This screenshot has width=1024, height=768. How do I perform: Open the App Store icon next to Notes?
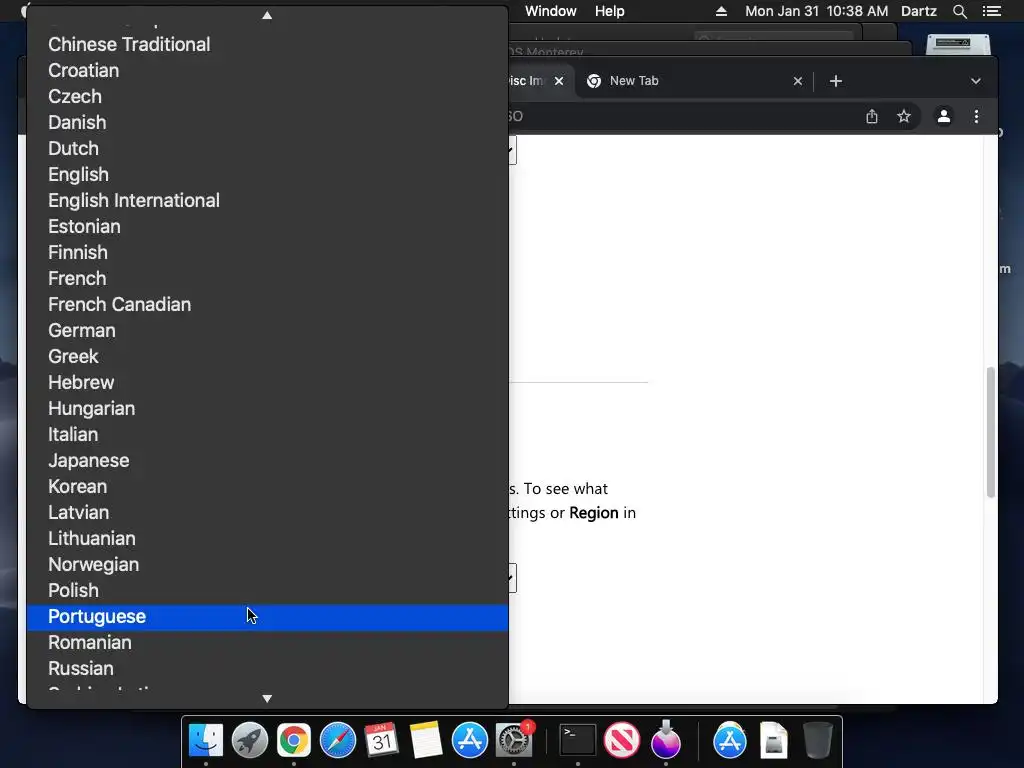[x=470, y=740]
